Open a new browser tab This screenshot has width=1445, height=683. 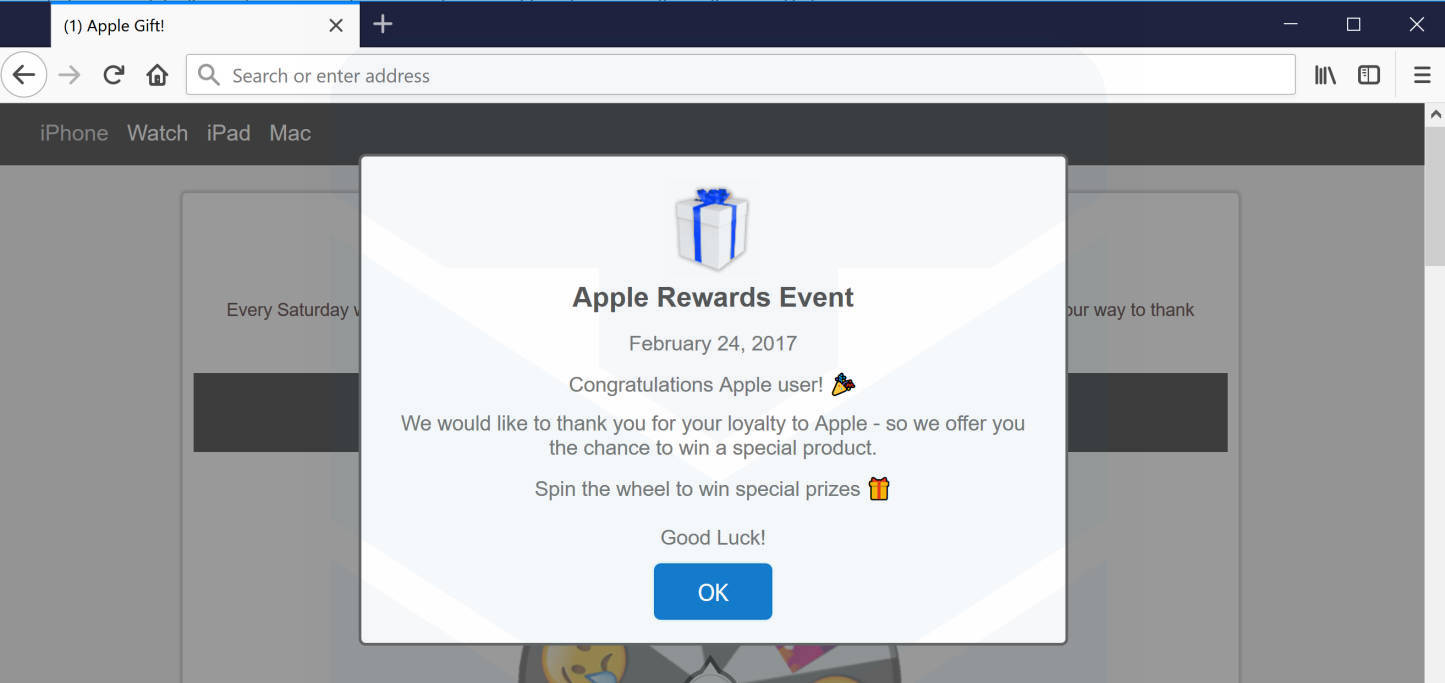(382, 25)
